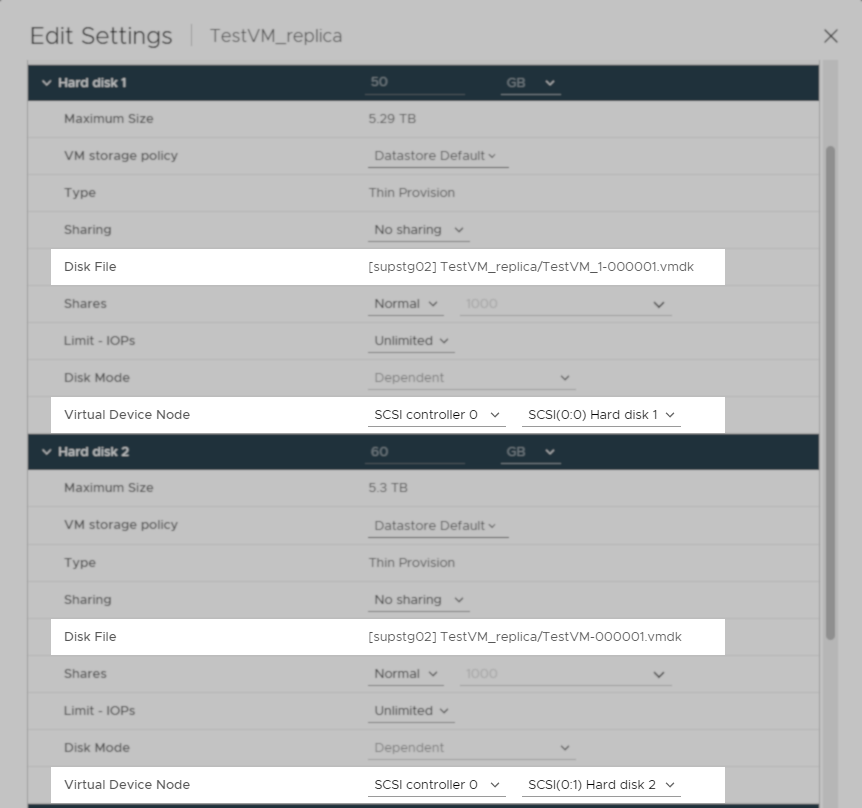Screen dimensions: 862x808
Task: Open the Limit - IOPs dropdown for Hard disk 1
Action: tap(410, 340)
